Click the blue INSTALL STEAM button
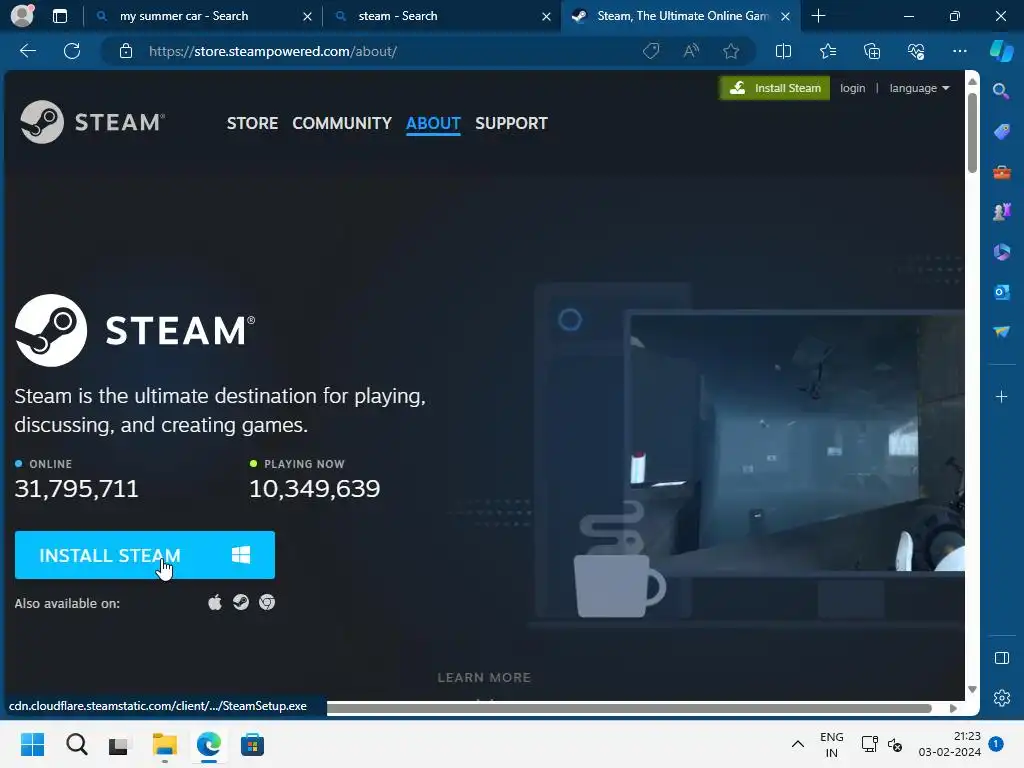The width and height of the screenshot is (1024, 768). point(144,554)
